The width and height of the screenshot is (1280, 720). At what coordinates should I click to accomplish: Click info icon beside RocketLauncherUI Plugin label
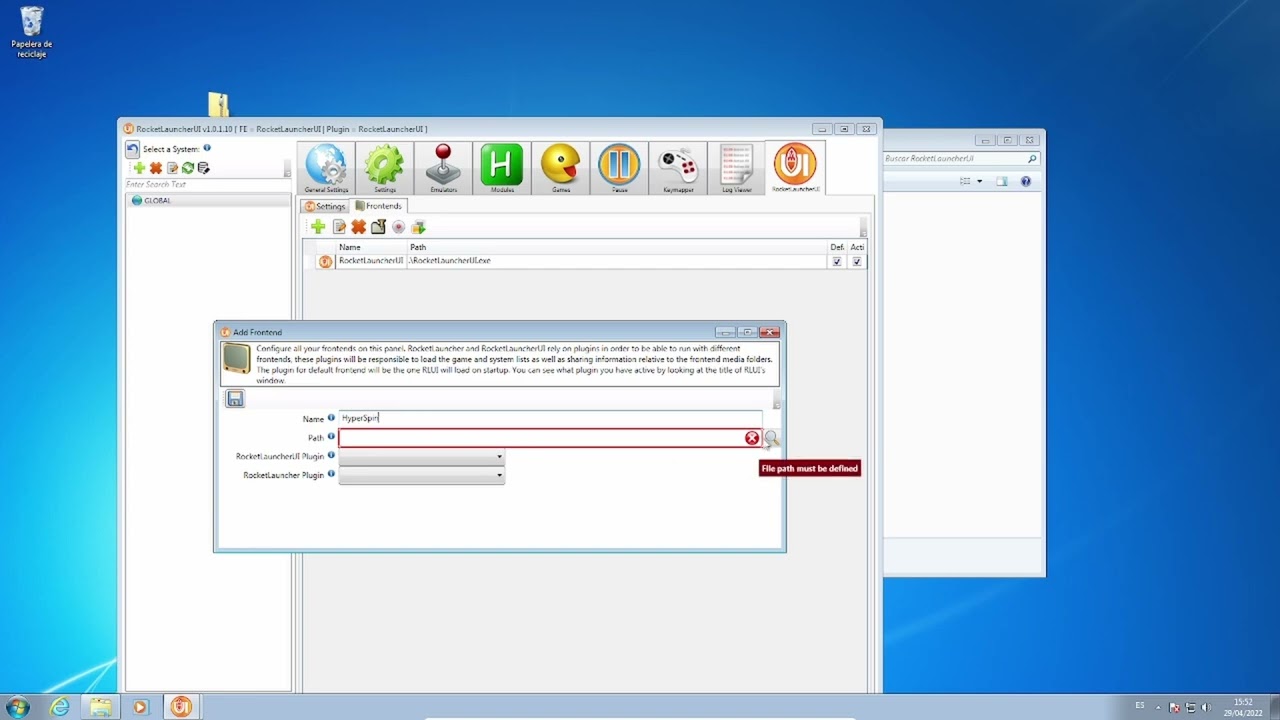pos(331,455)
